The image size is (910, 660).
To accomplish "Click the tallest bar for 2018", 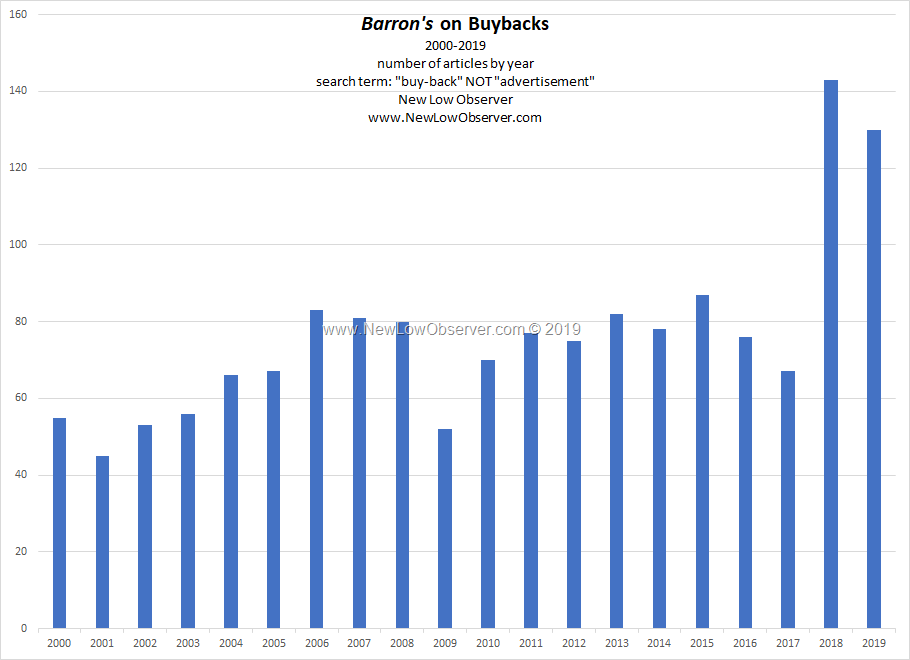I will (x=831, y=354).
